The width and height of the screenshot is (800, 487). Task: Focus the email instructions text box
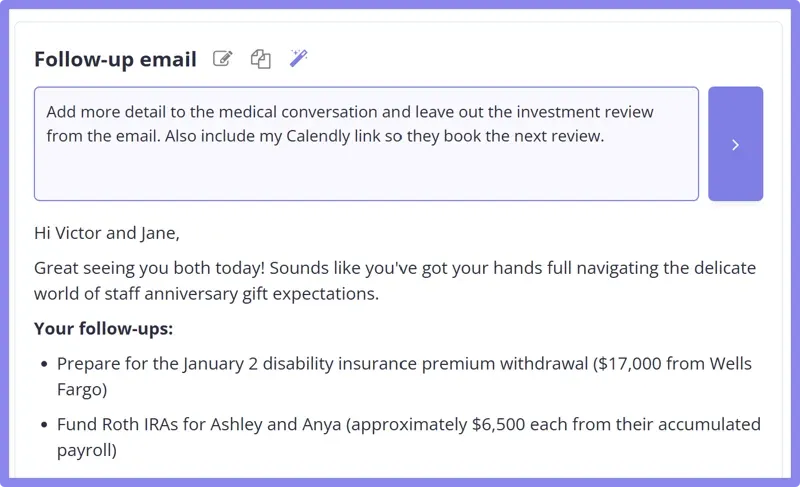point(366,172)
